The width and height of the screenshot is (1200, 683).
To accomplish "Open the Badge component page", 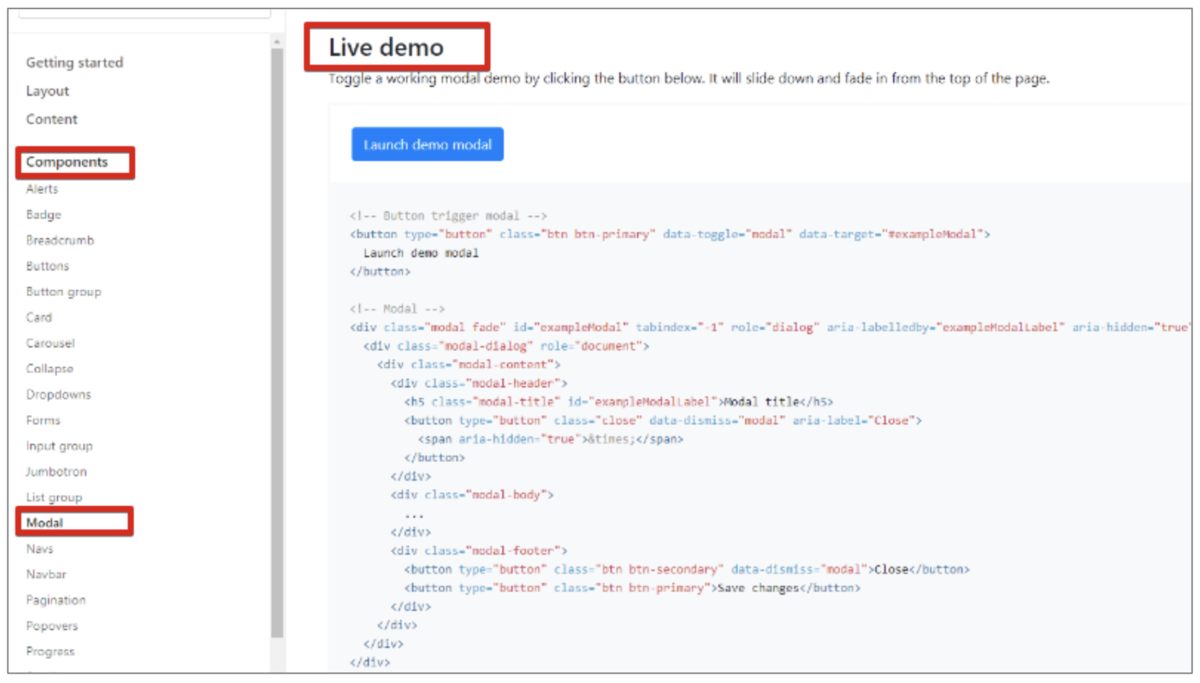I will coord(44,215).
